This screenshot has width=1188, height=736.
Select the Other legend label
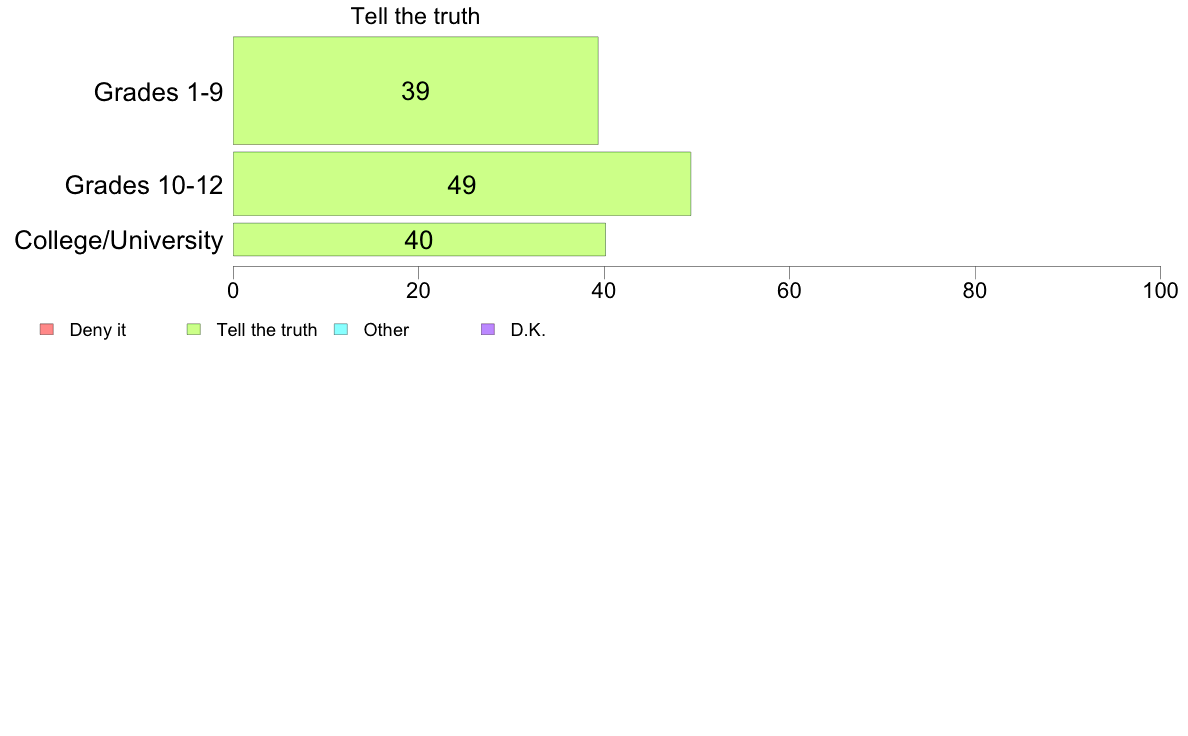click(386, 330)
